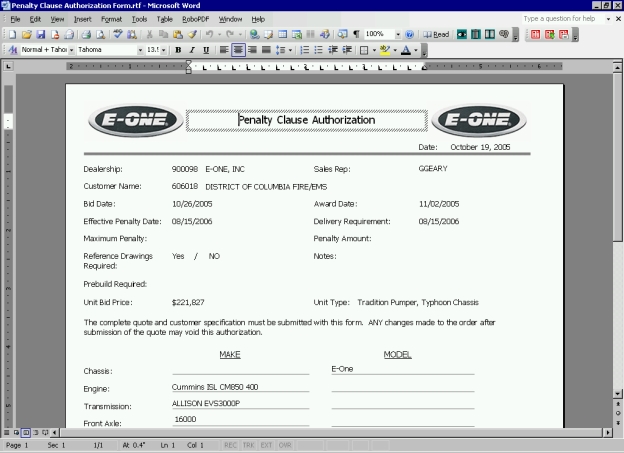The width and height of the screenshot is (624, 453).
Task: Run Spelling and Grammar check
Action: [x=117, y=35]
